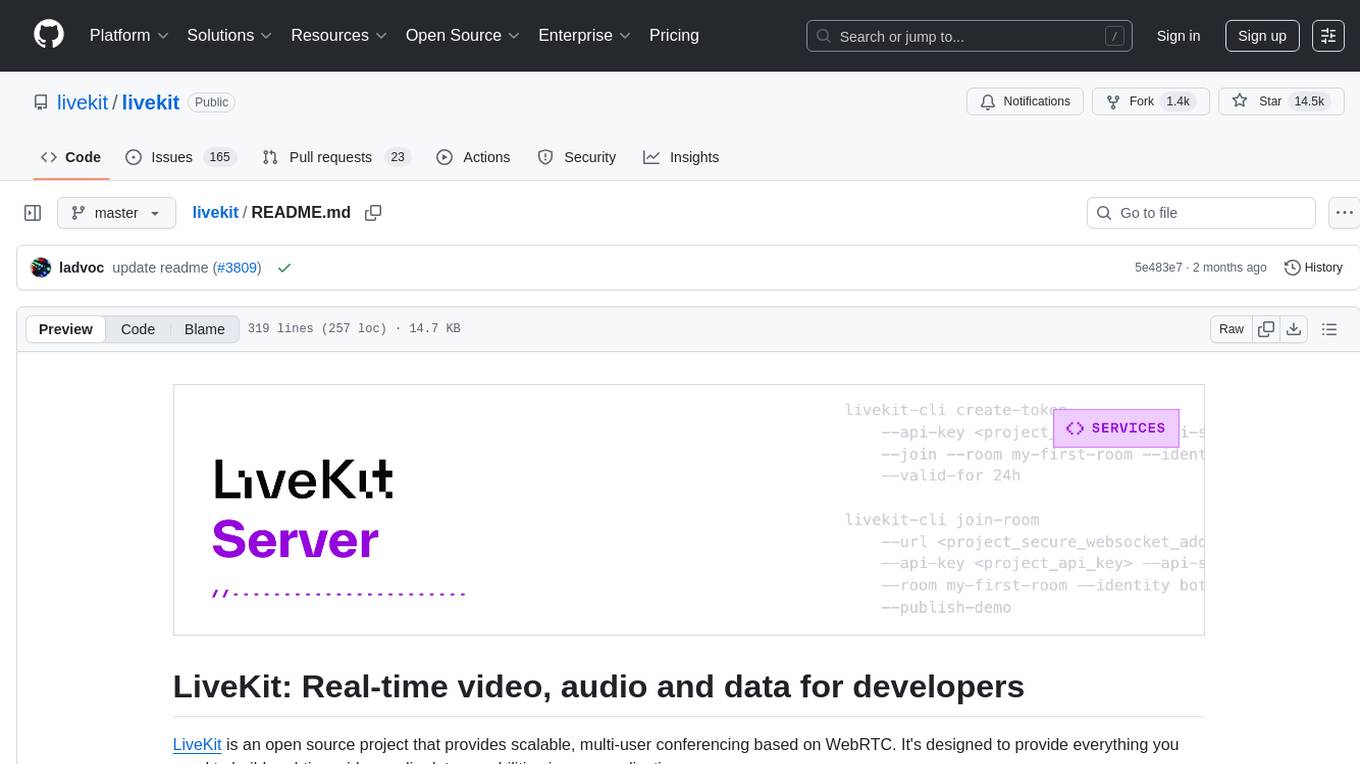Image resolution: width=1360 pixels, height=764 pixels.
Task: Open the livekit owner link
Action: click(83, 102)
